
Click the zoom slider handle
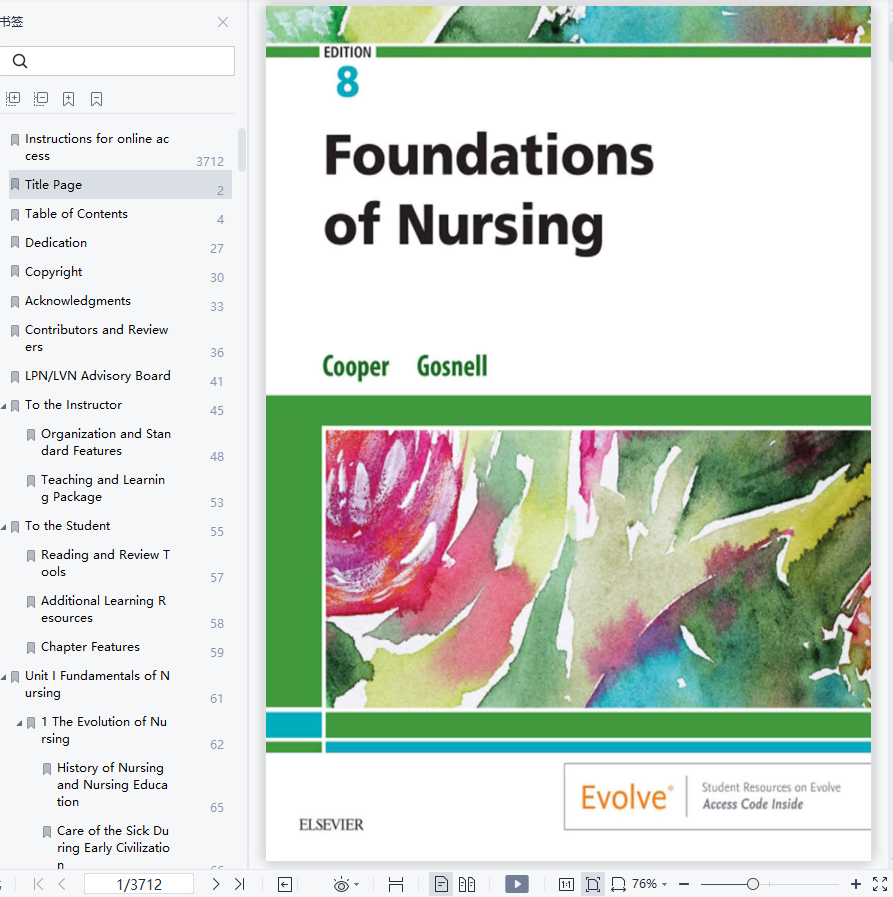tap(753, 884)
